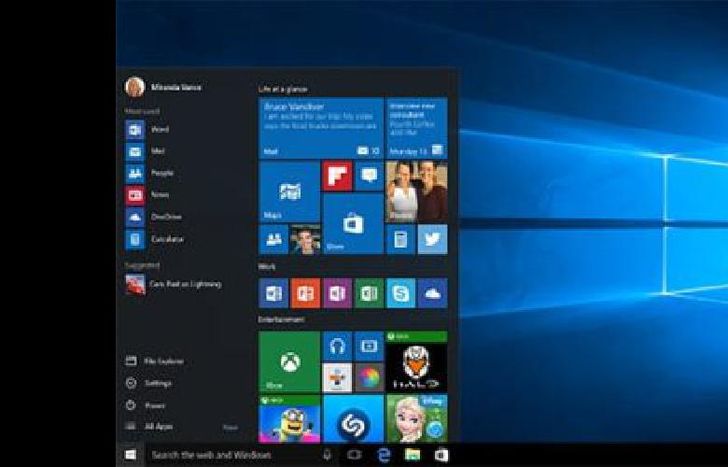Image resolution: width=728 pixels, height=467 pixels.
Task: Open File Explorer from the Start menu
Action: (x=155, y=361)
